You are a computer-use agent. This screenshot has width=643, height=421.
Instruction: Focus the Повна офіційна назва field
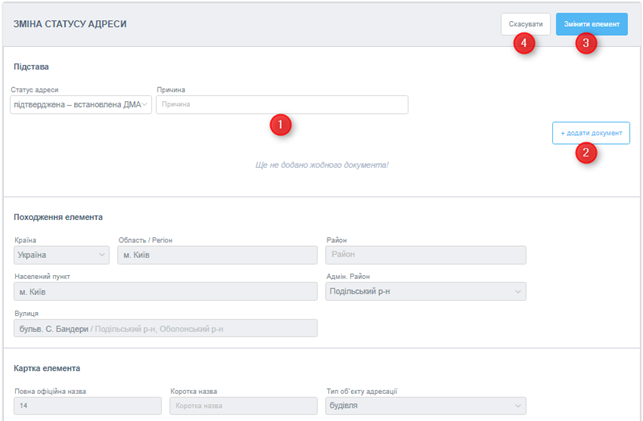click(86, 406)
